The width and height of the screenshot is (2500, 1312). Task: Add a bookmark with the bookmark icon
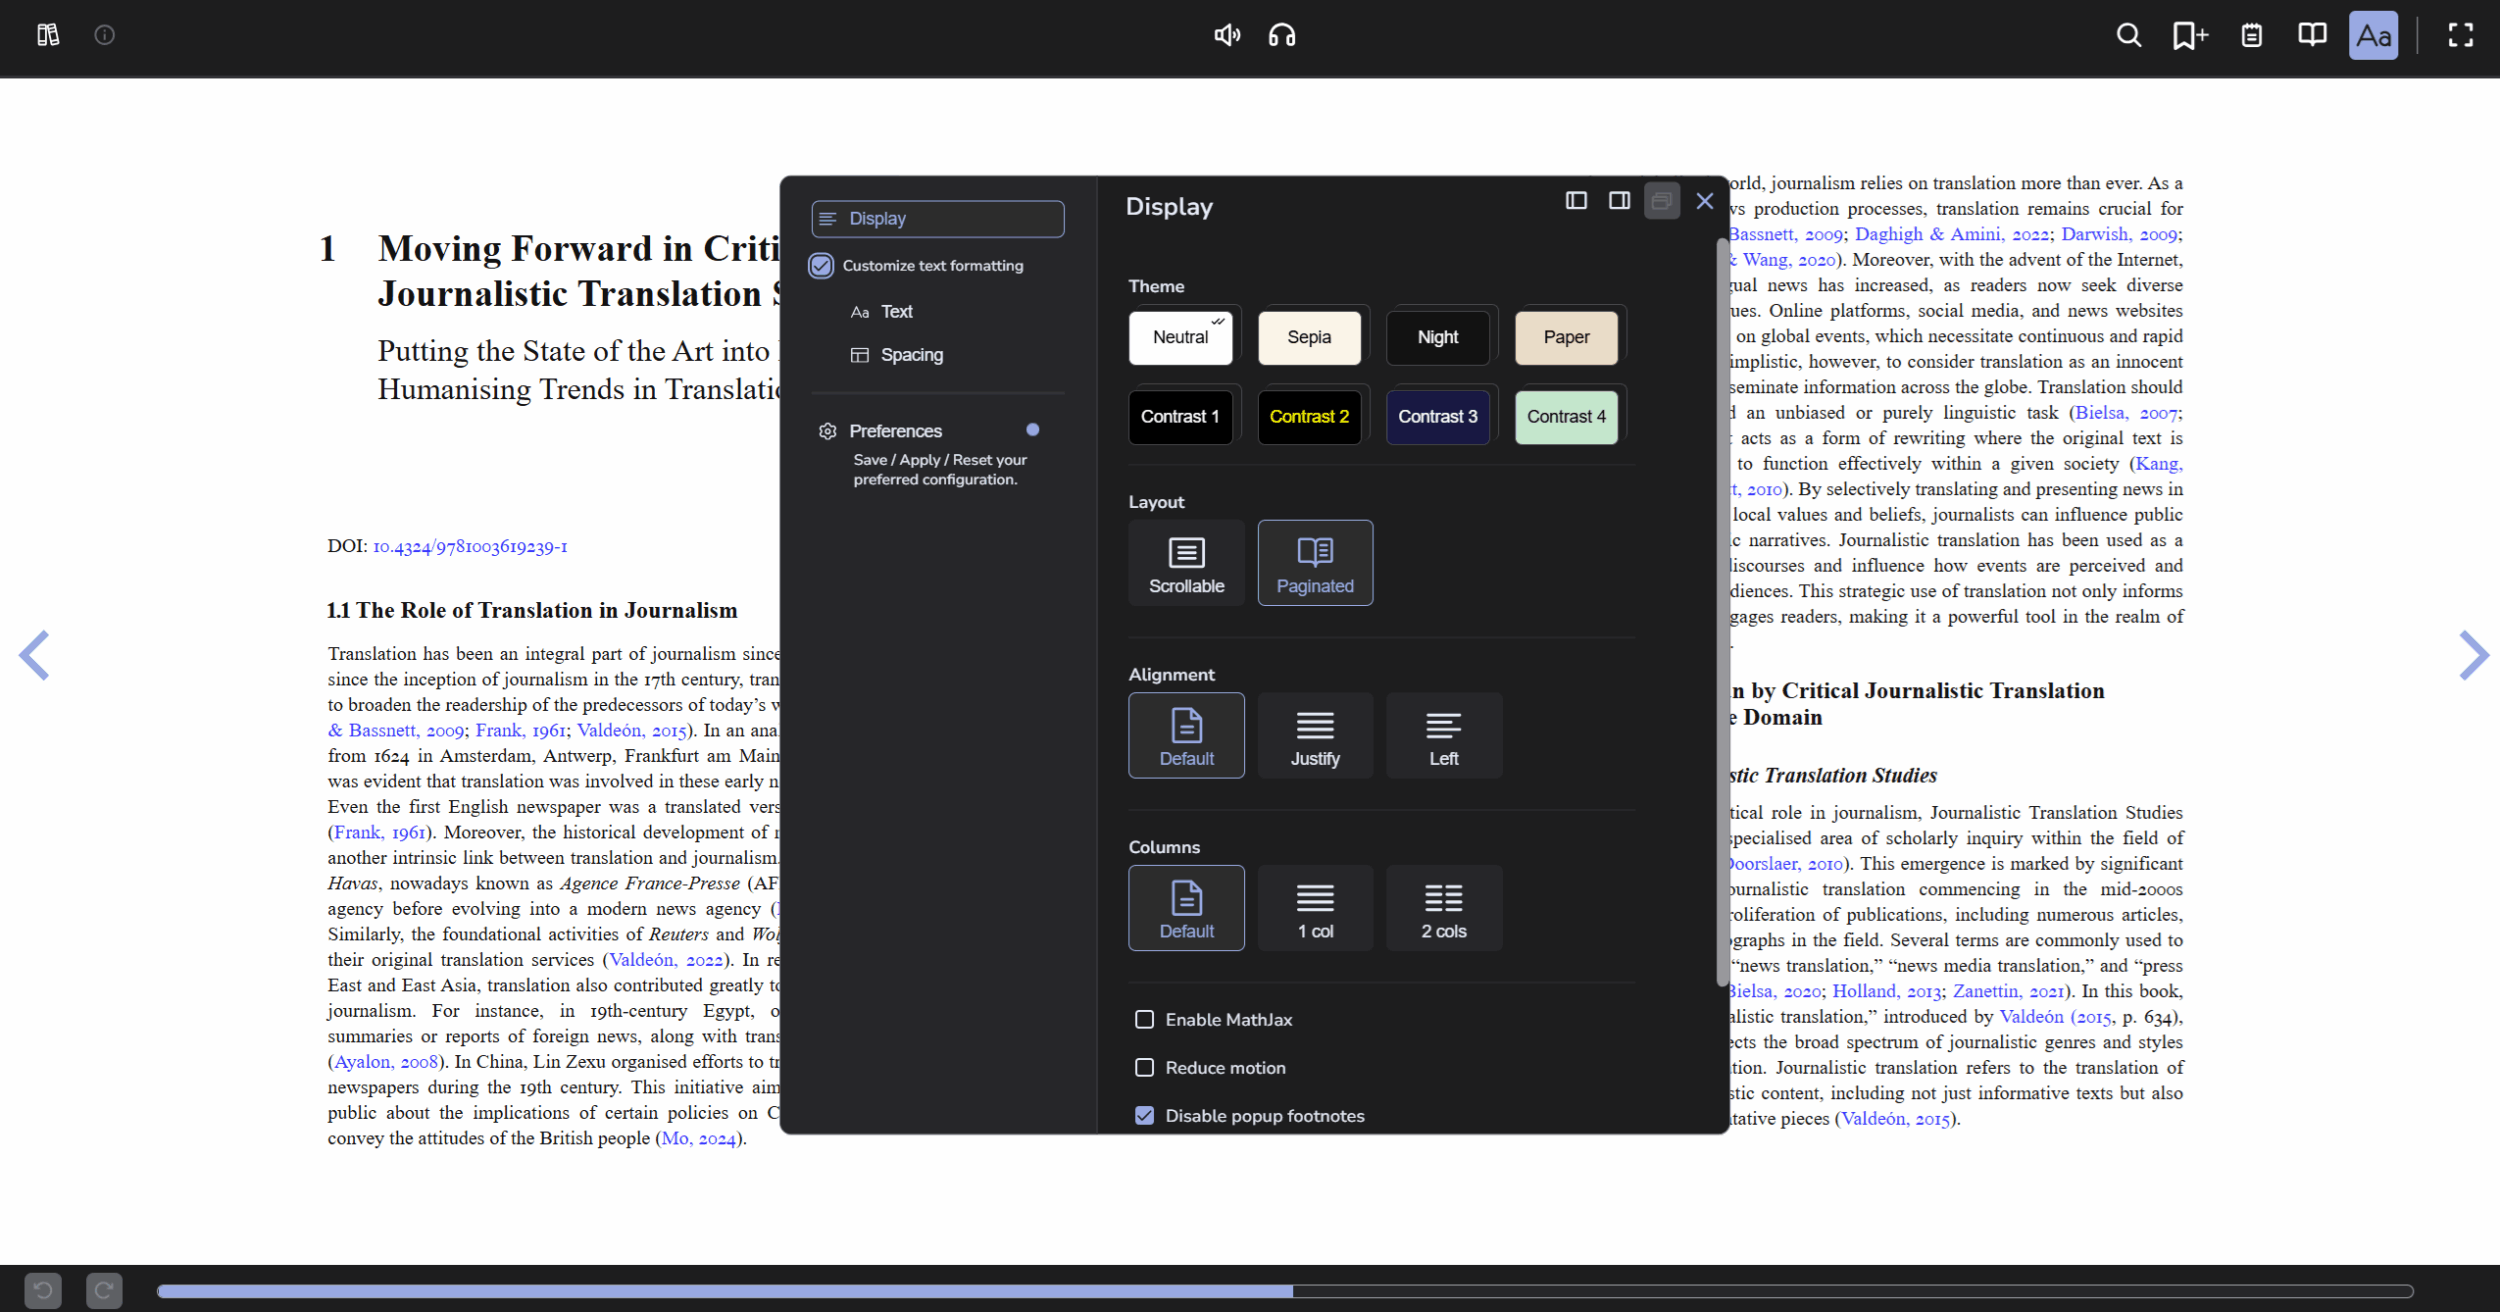pyautogui.click(x=2189, y=35)
